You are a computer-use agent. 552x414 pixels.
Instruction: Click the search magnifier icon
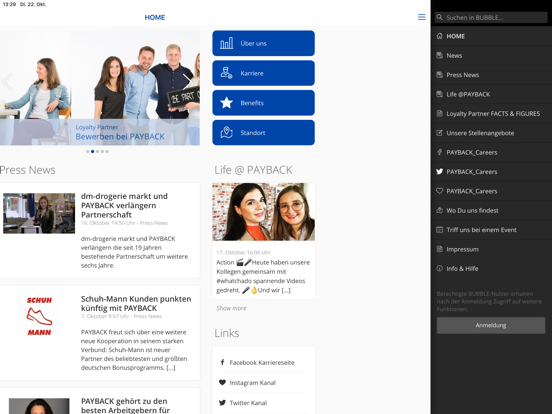[439, 17]
